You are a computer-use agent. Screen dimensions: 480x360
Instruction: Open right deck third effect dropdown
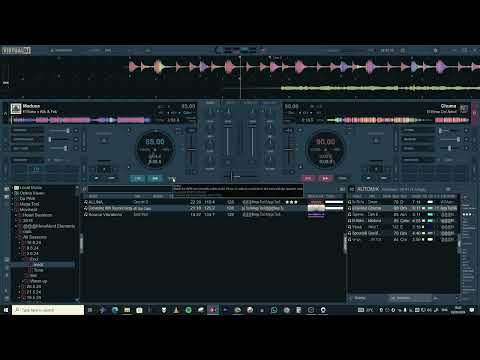[x=417, y=148]
